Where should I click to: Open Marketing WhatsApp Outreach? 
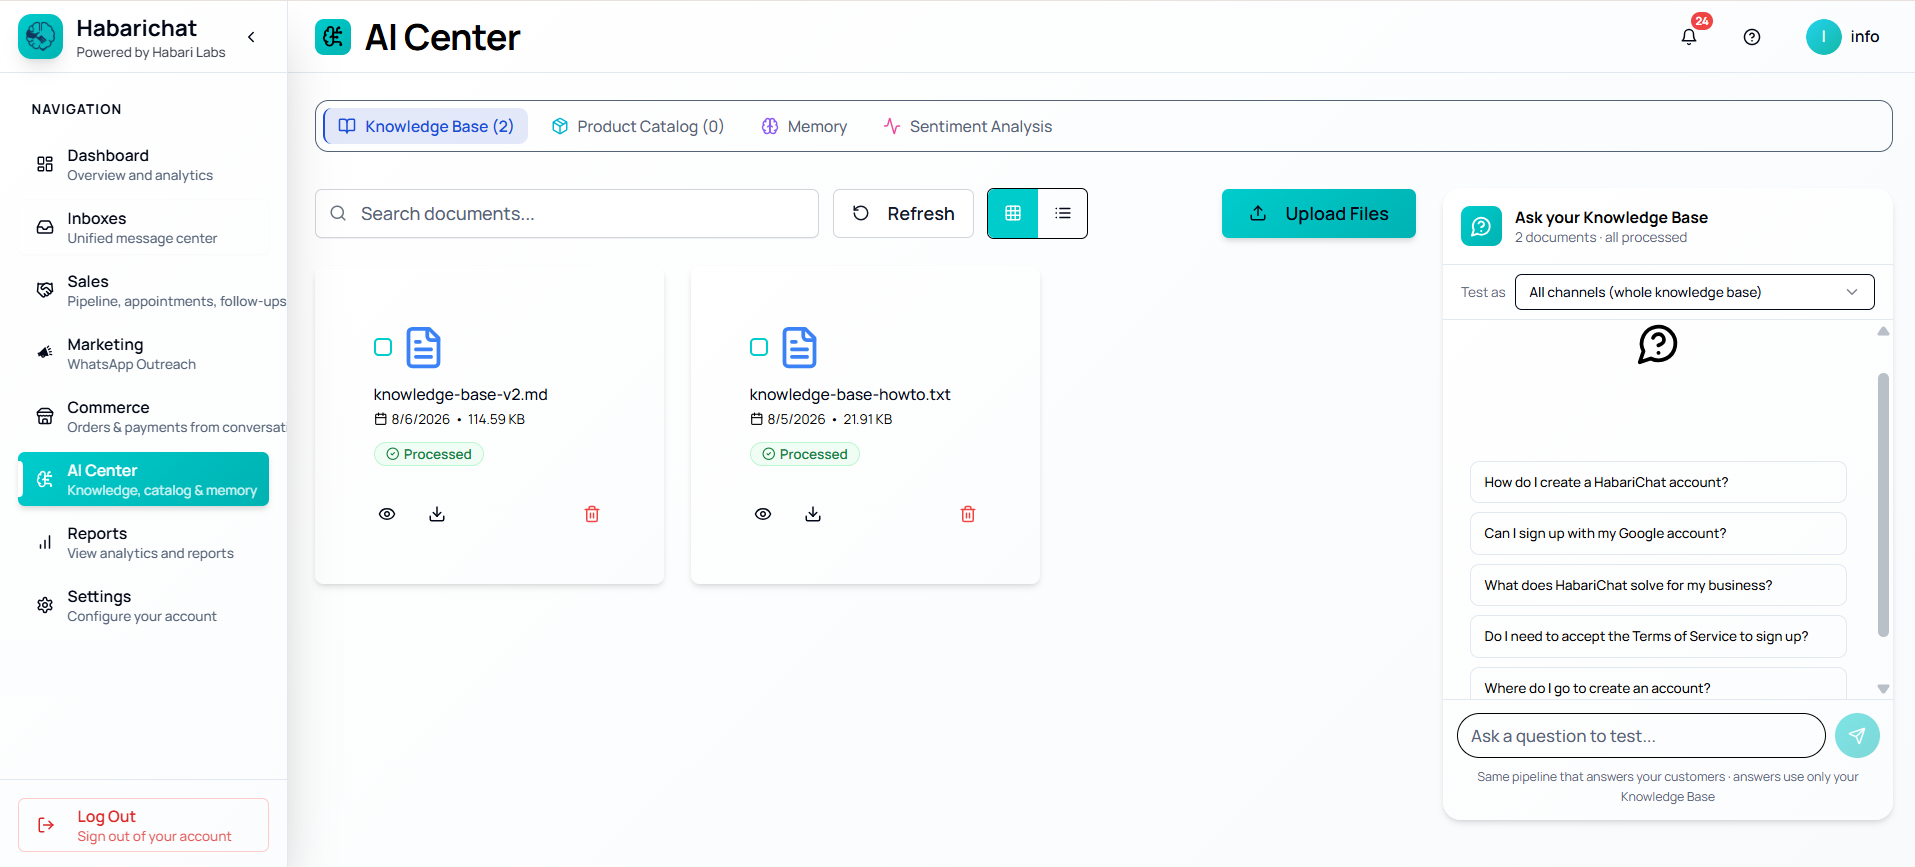143,354
